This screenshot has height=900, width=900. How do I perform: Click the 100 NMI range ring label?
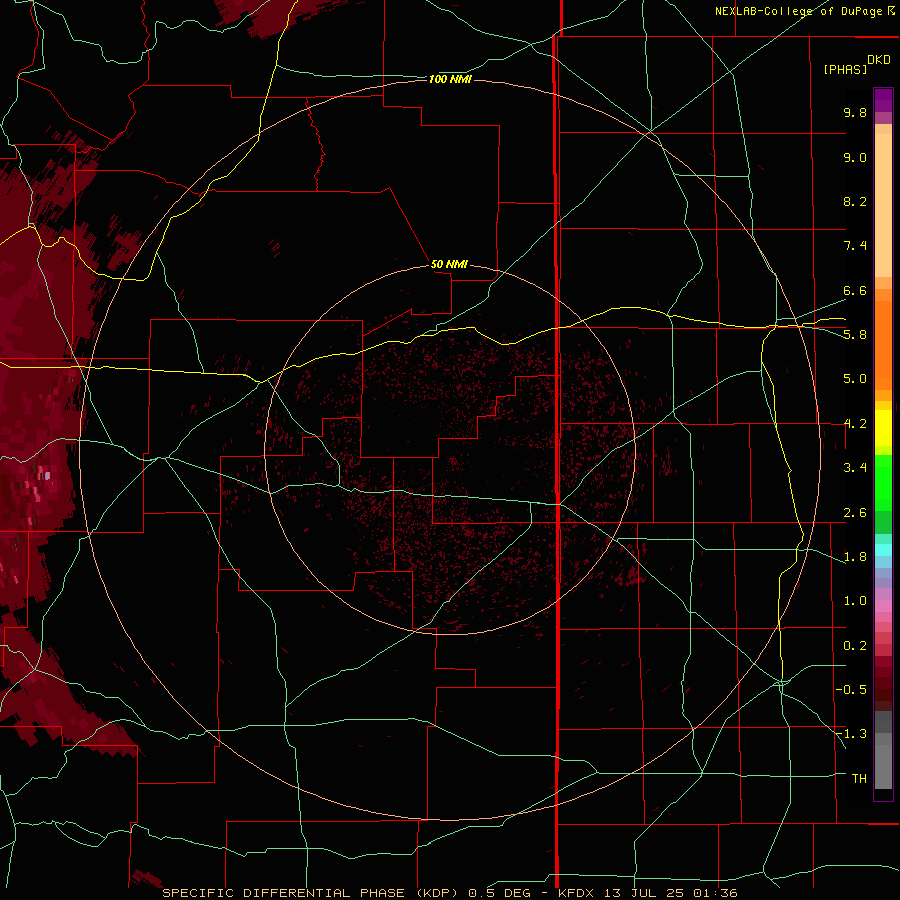(x=450, y=79)
